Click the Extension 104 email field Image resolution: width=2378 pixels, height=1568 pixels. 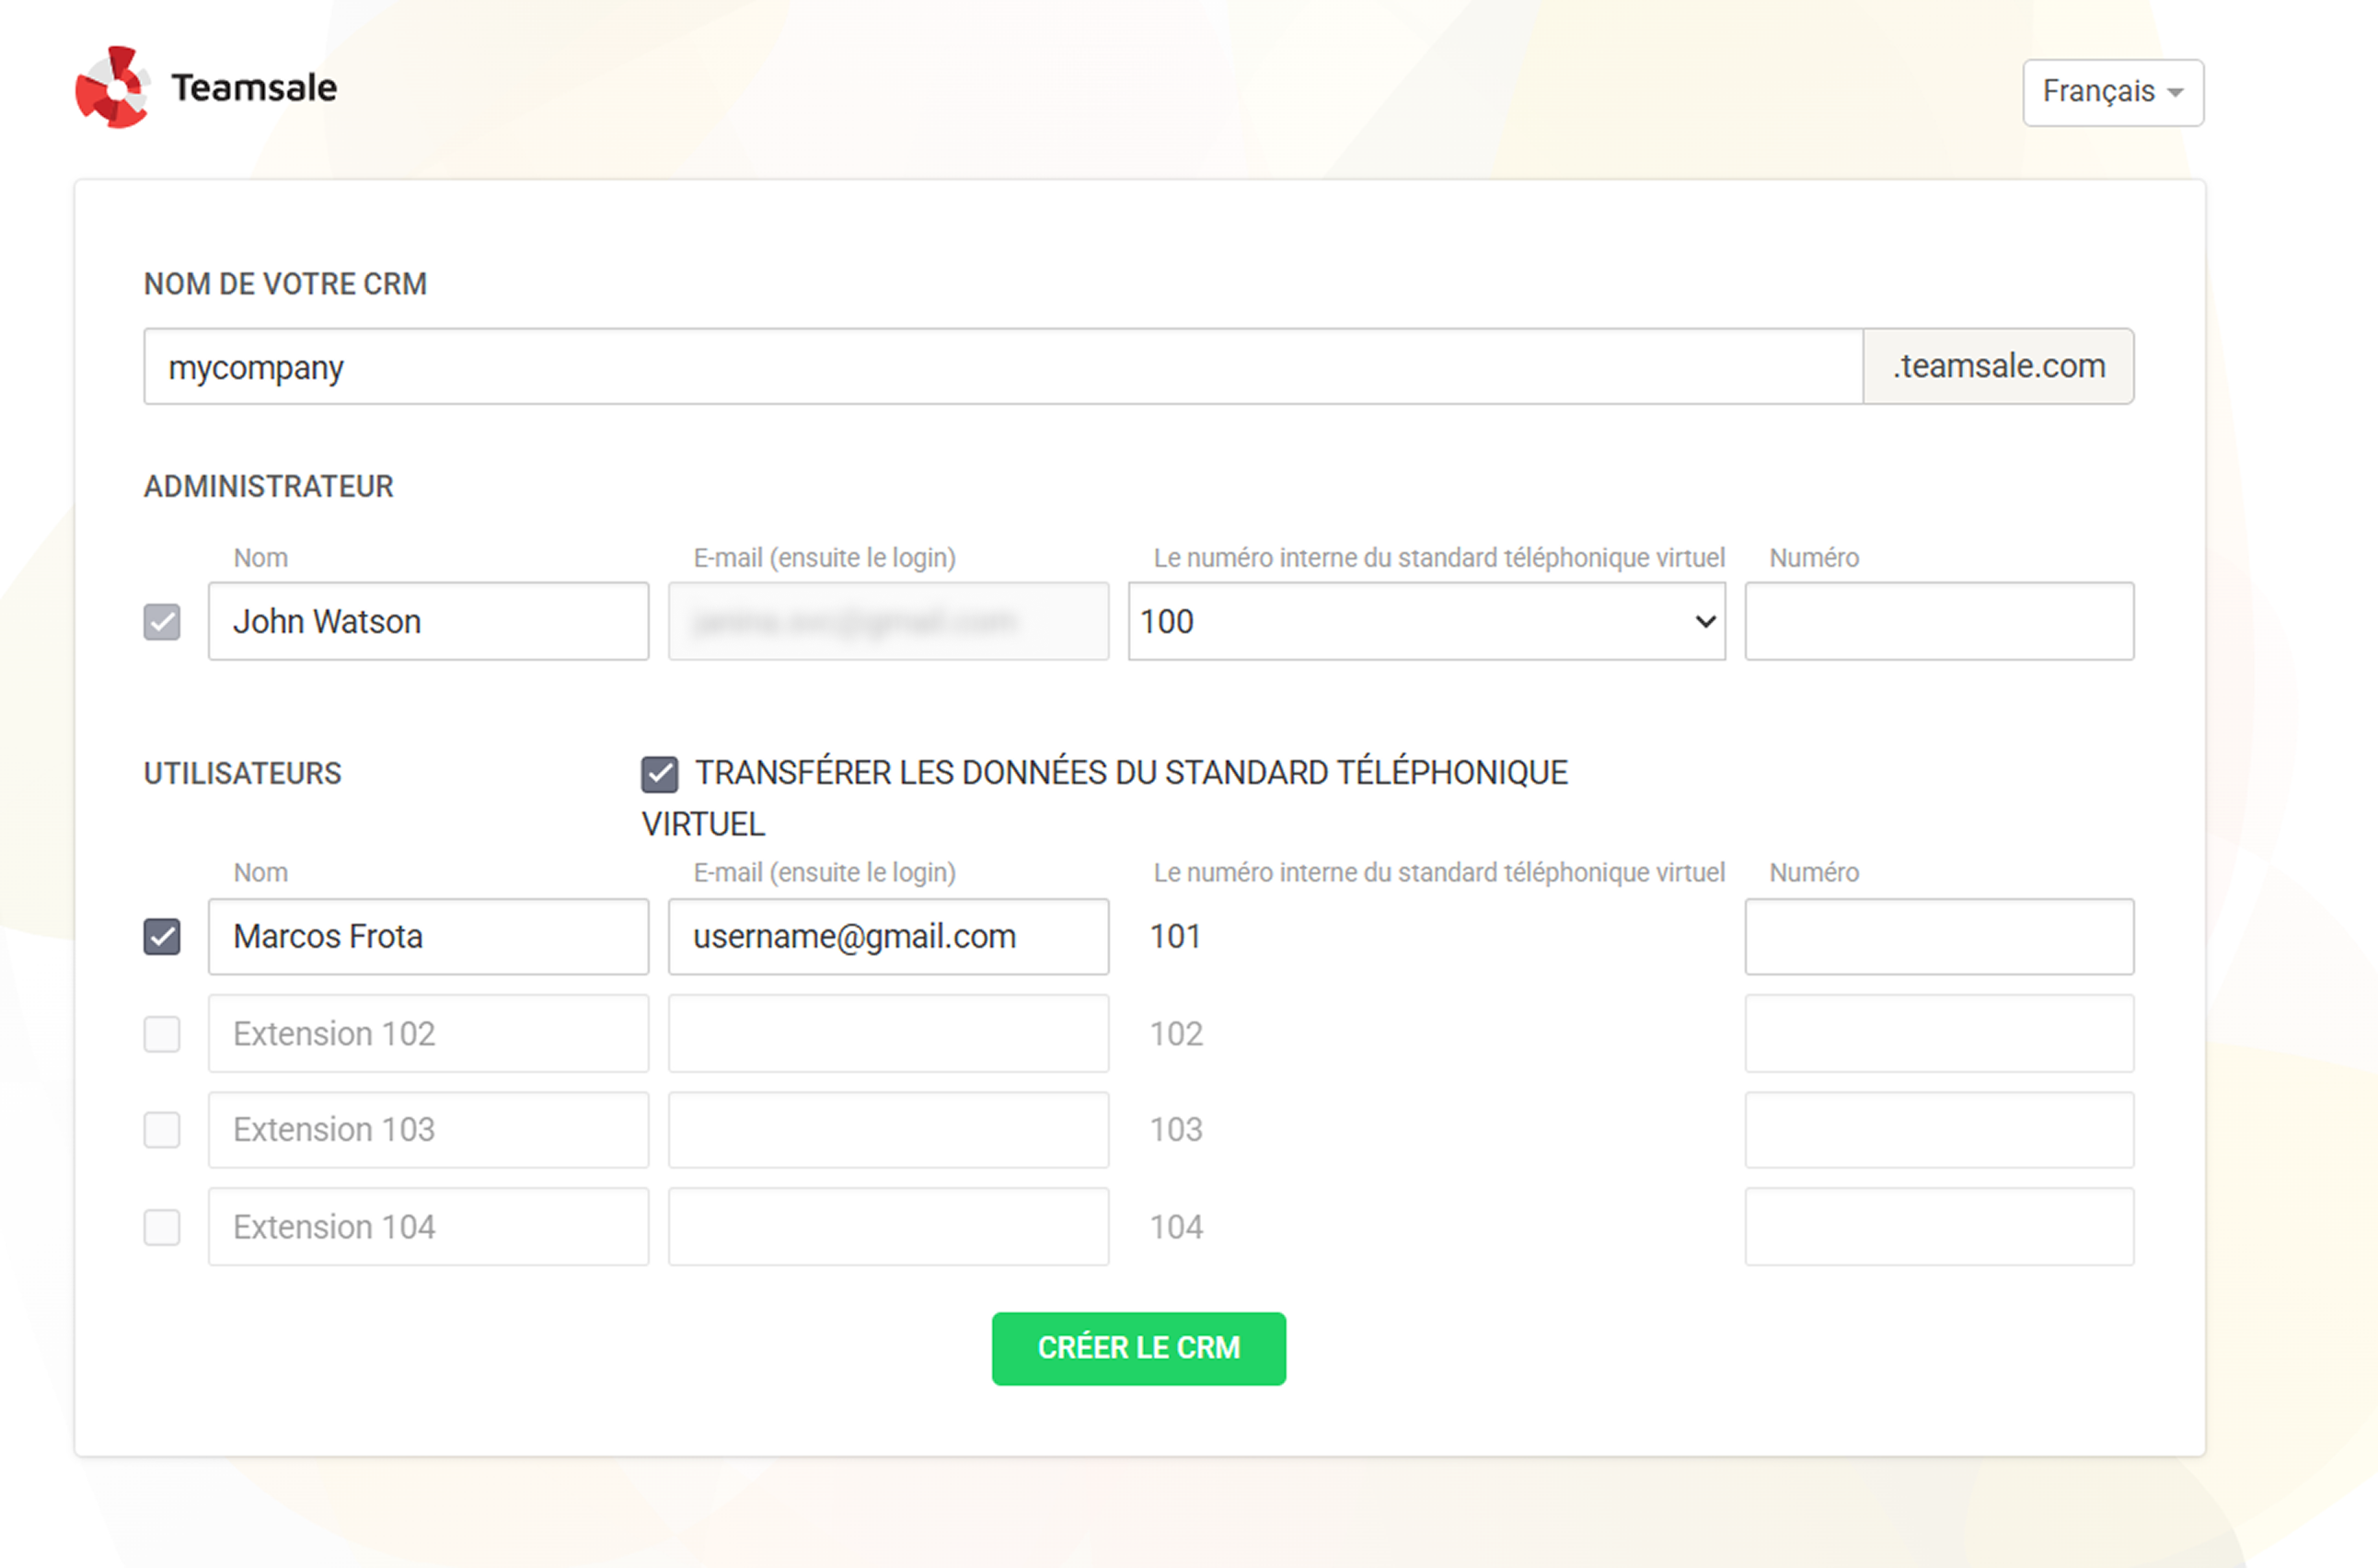pos(887,1227)
